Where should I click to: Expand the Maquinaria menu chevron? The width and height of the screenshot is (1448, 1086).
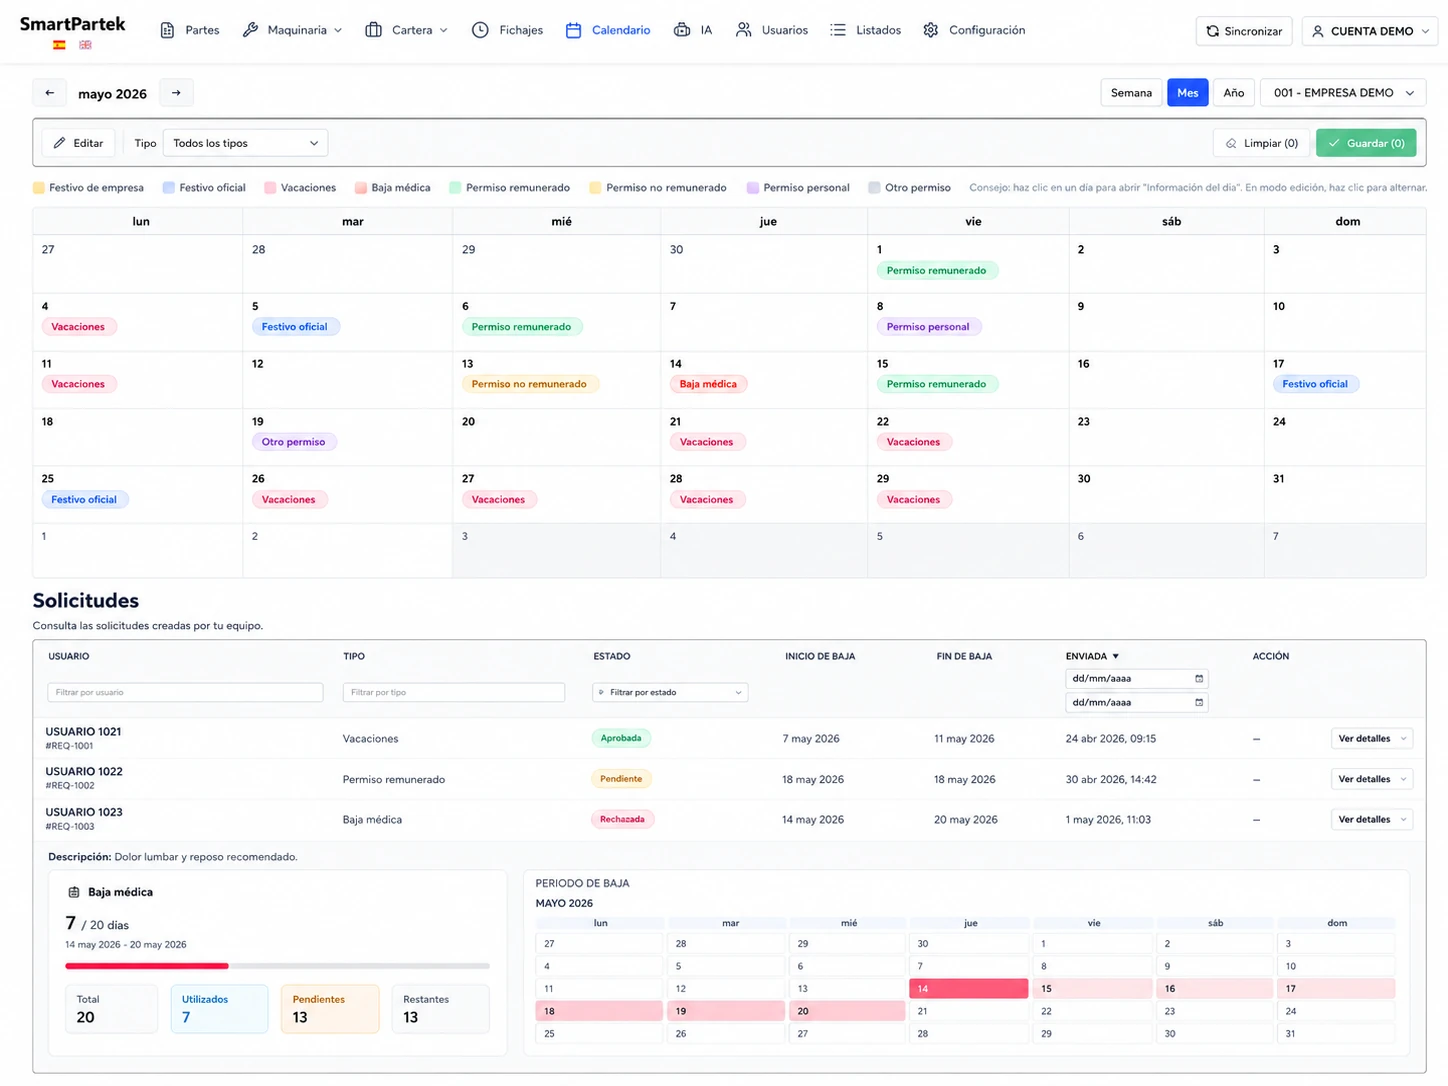click(x=338, y=30)
